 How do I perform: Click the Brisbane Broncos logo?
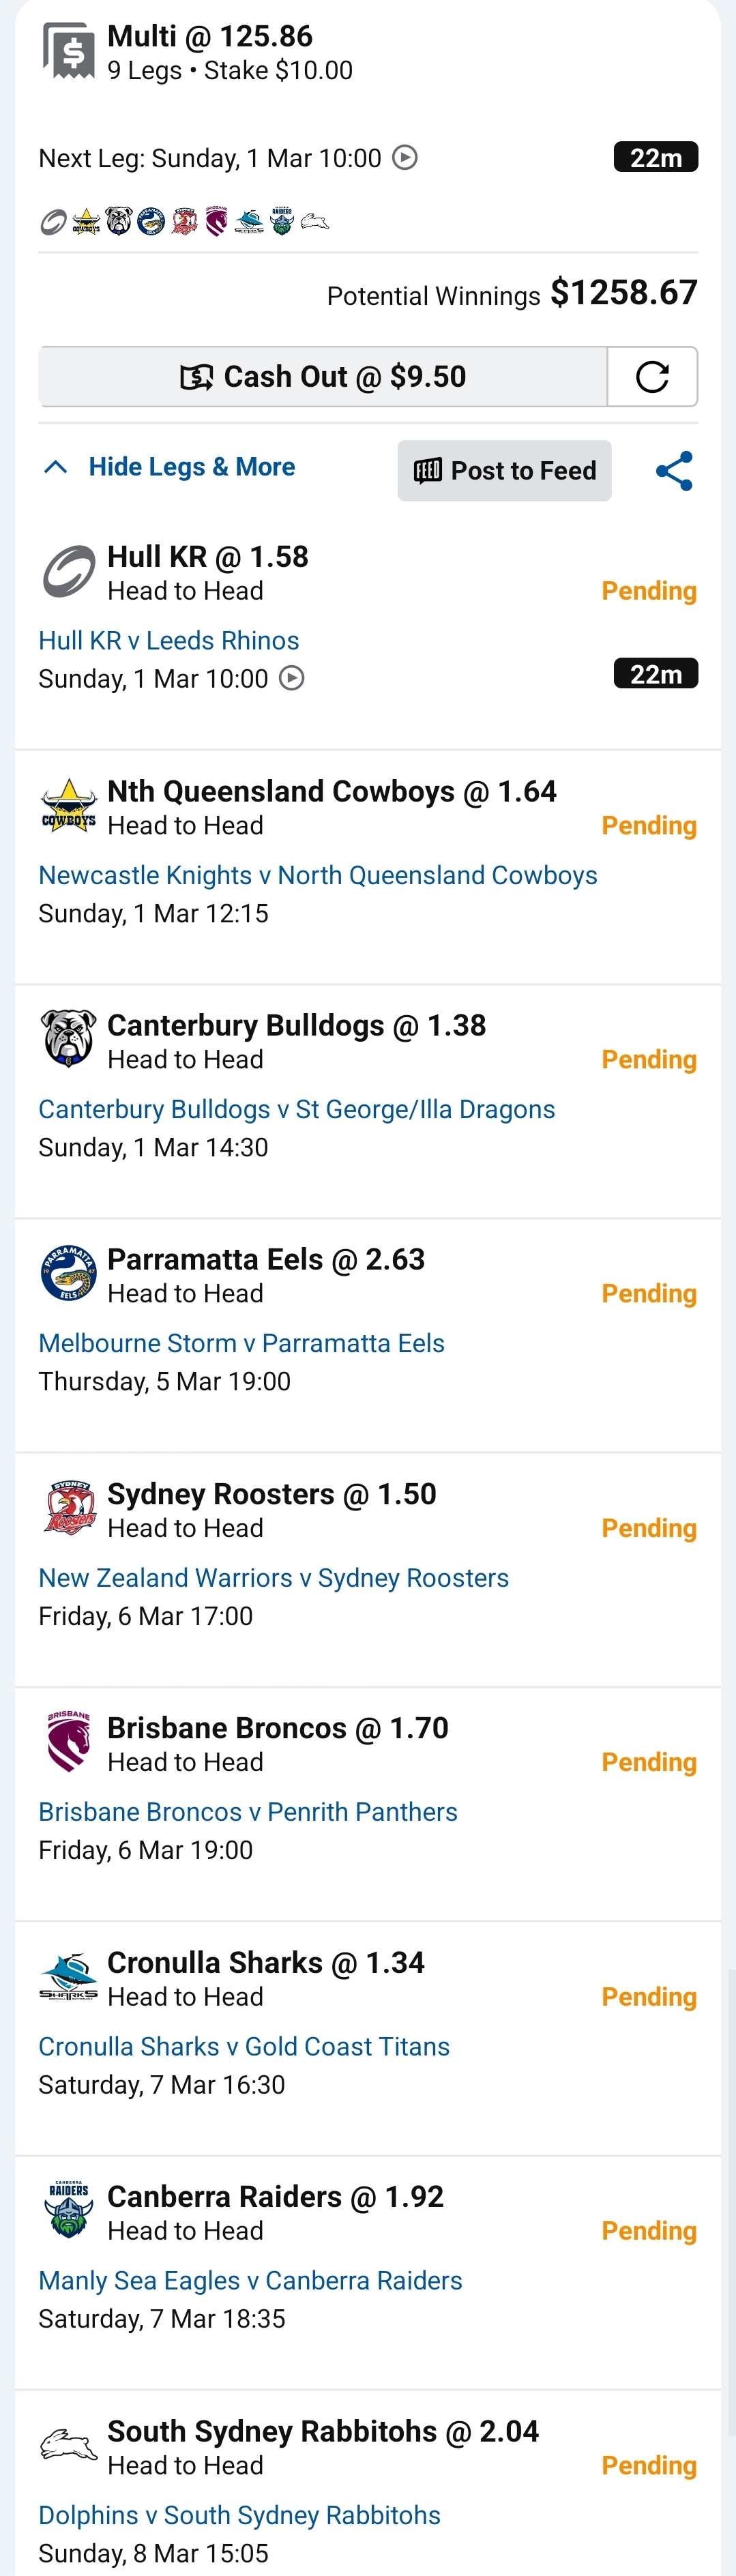click(68, 1742)
